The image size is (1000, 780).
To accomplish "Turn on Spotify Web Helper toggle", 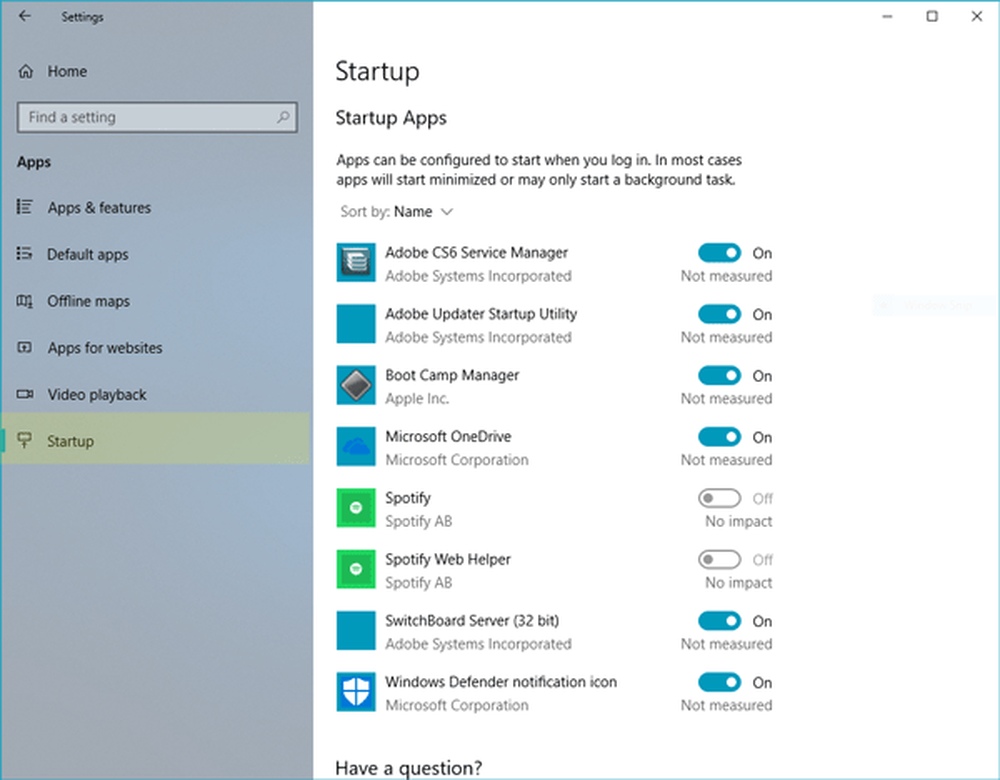I will point(719,559).
